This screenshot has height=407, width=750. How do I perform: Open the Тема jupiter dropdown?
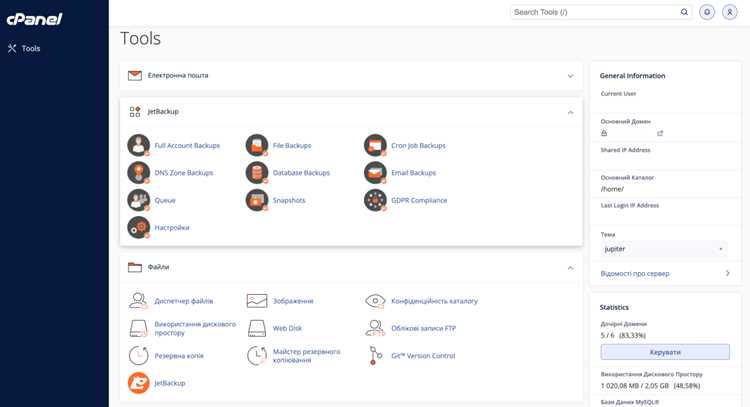664,249
